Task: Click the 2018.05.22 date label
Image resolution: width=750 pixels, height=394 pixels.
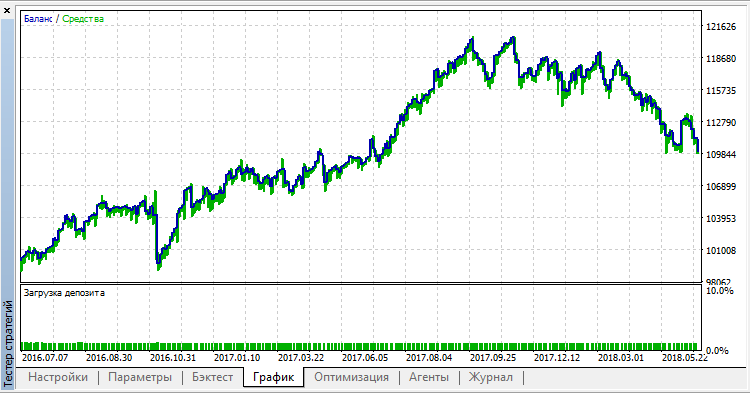Action: point(685,358)
